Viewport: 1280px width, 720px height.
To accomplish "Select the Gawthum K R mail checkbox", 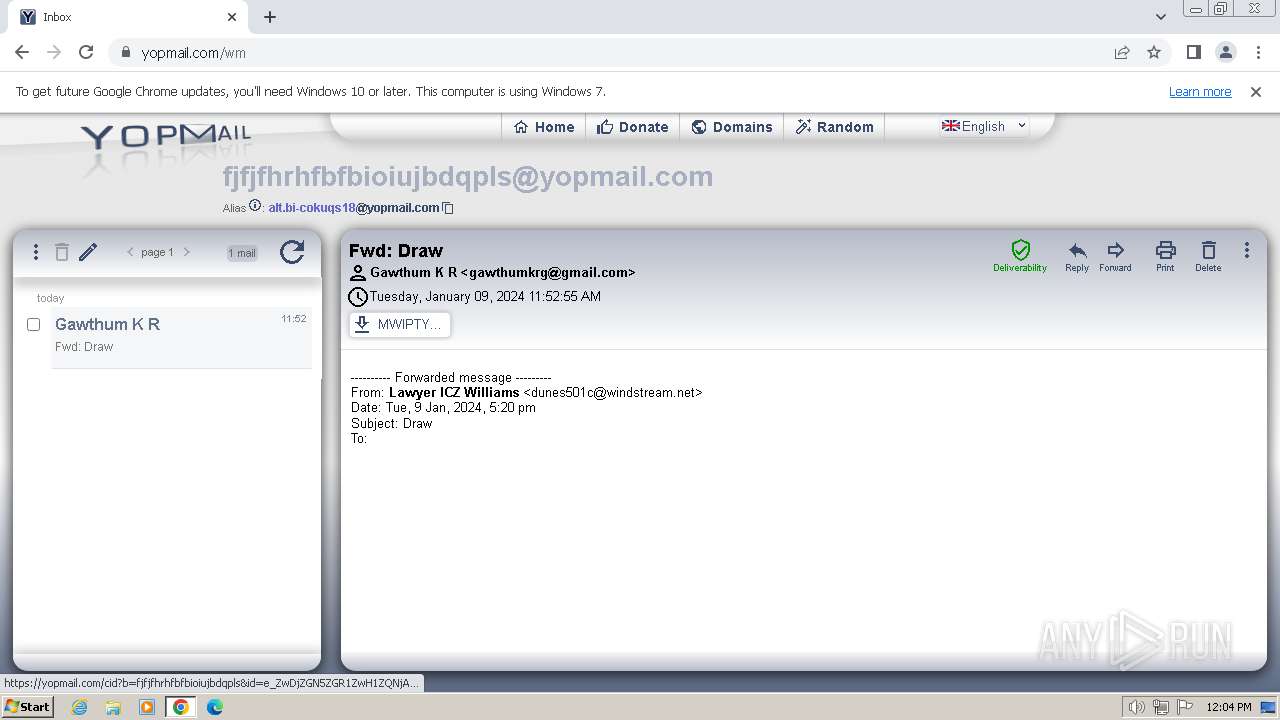I will point(33,324).
